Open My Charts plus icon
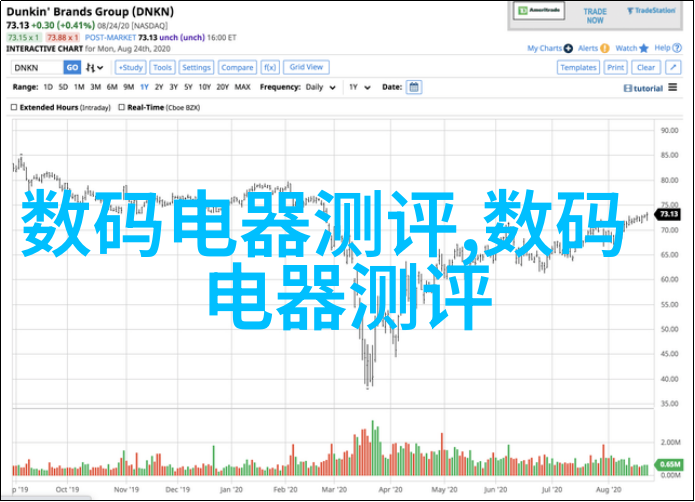The height and width of the screenshot is (502, 695). (x=568, y=48)
